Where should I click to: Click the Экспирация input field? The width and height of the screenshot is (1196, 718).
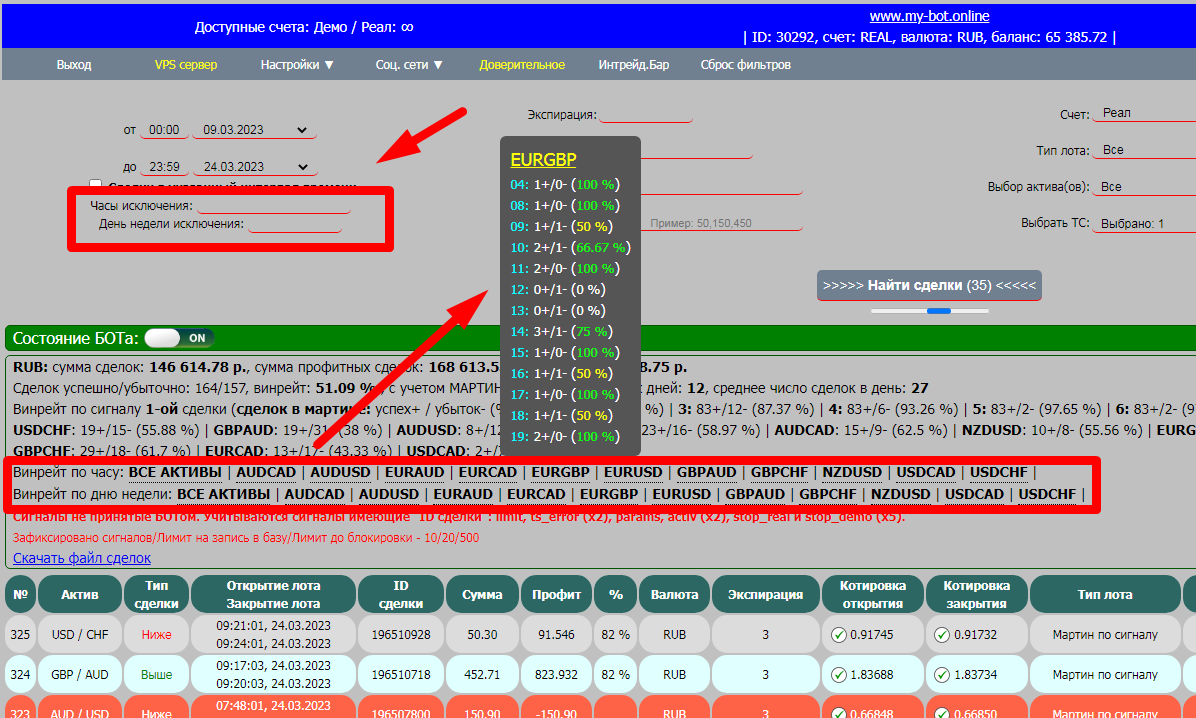[x=646, y=114]
